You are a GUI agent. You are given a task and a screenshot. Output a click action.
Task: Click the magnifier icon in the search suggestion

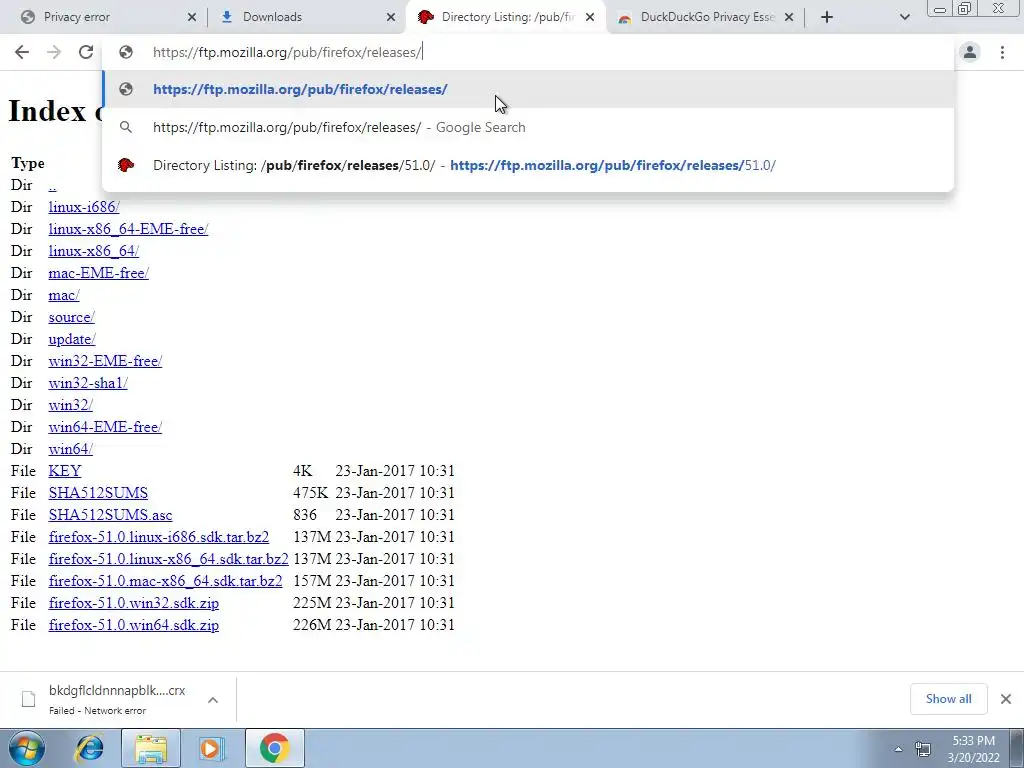tap(126, 127)
